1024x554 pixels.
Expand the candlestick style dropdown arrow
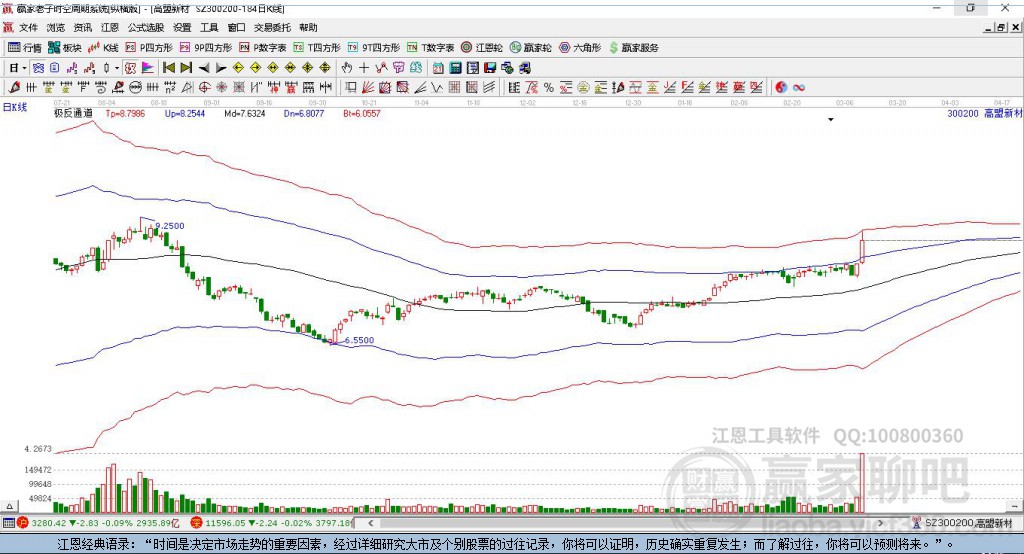point(117,68)
